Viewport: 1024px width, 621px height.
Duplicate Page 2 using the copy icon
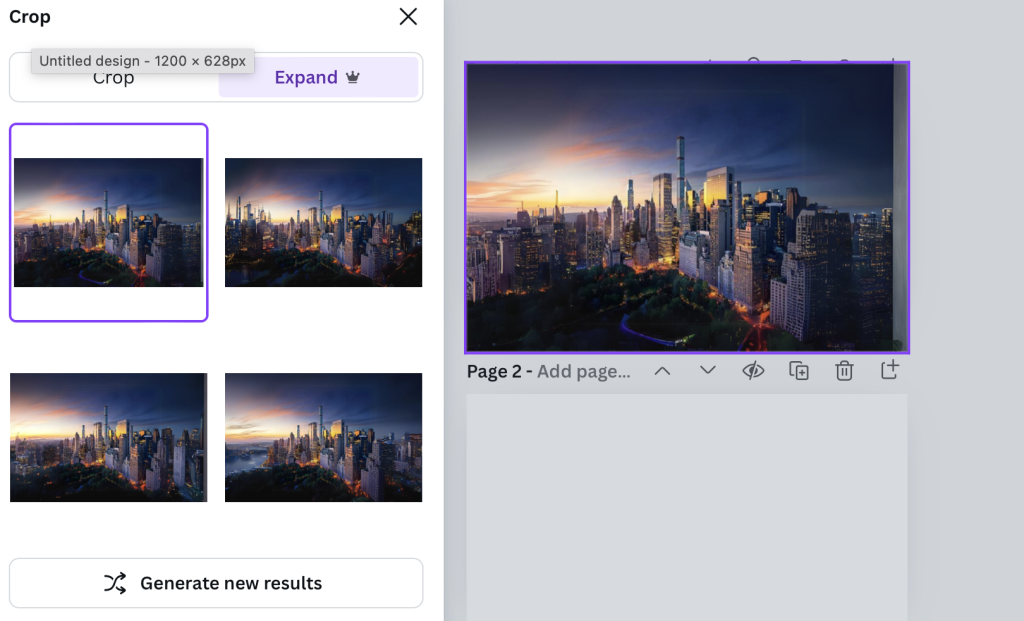tap(799, 371)
